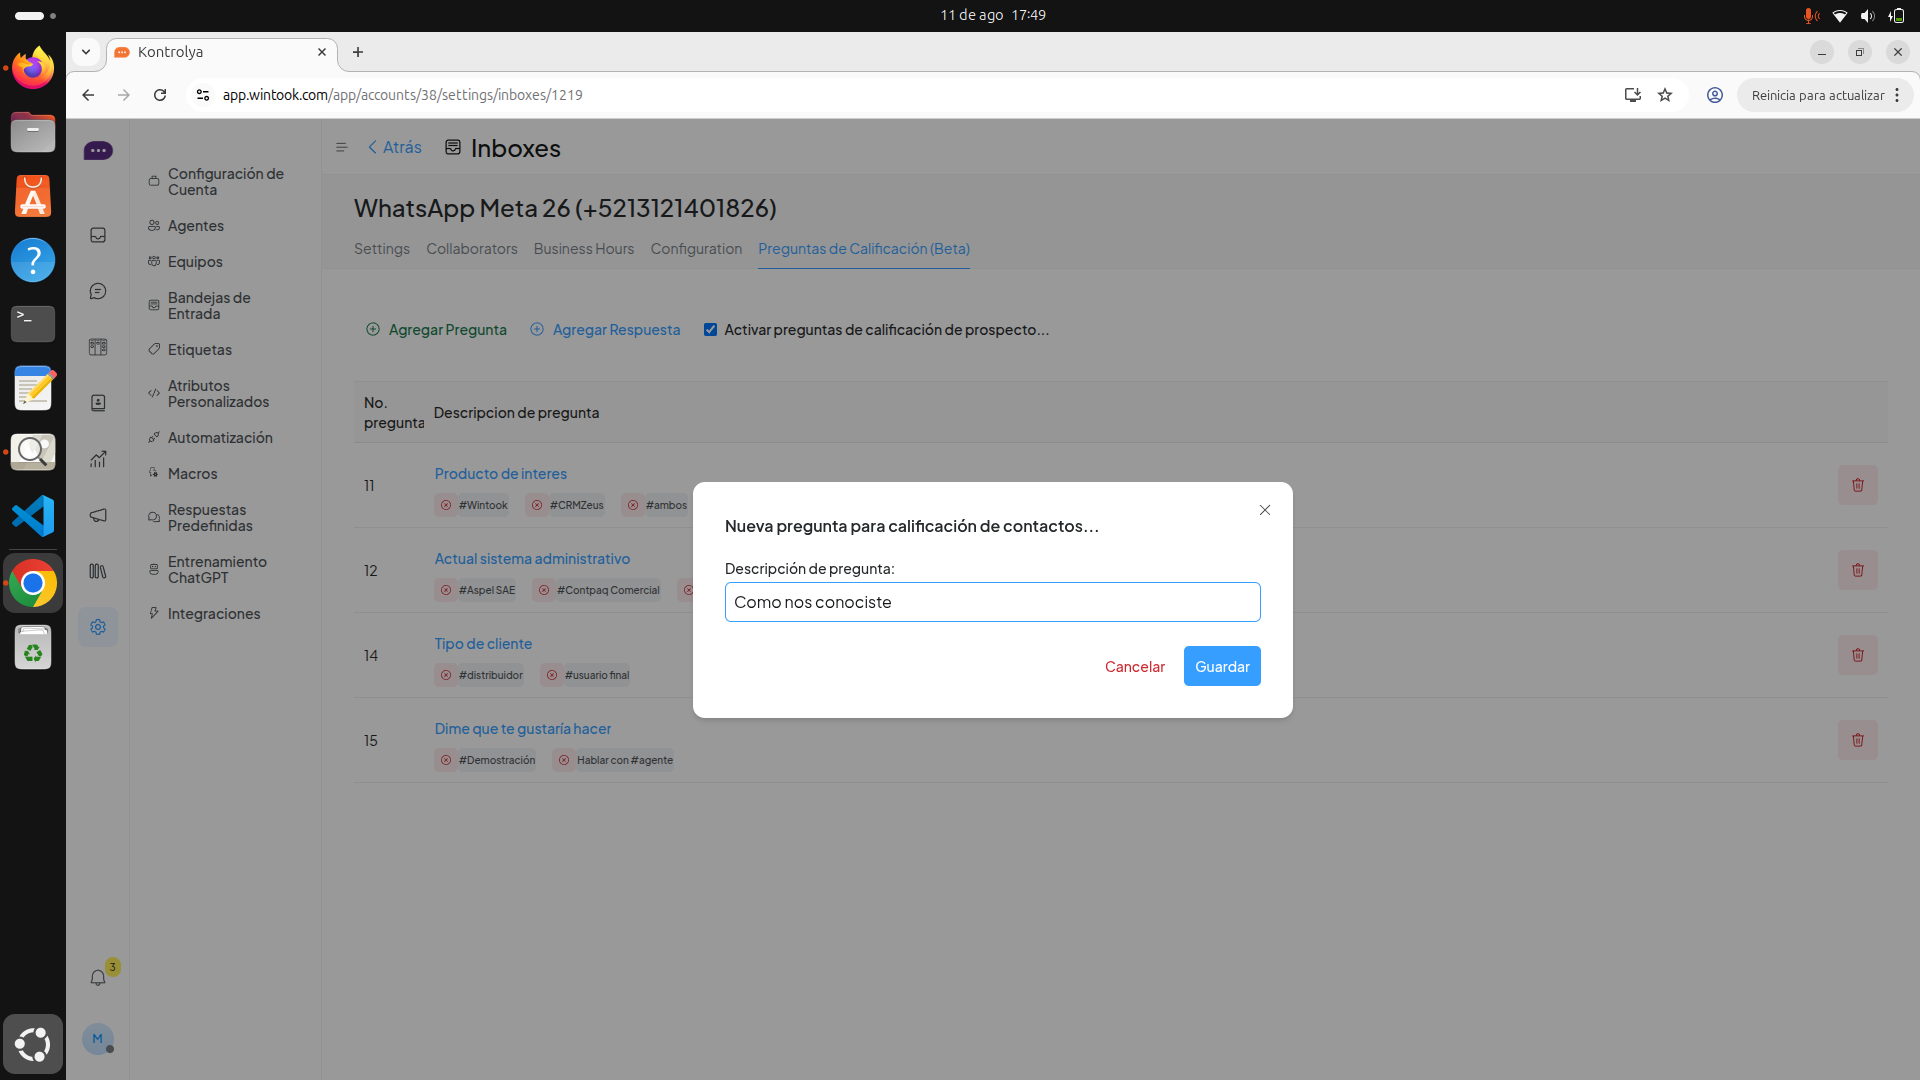
Task: Toggle the sidebar hamburger menu icon
Action: click(x=341, y=148)
